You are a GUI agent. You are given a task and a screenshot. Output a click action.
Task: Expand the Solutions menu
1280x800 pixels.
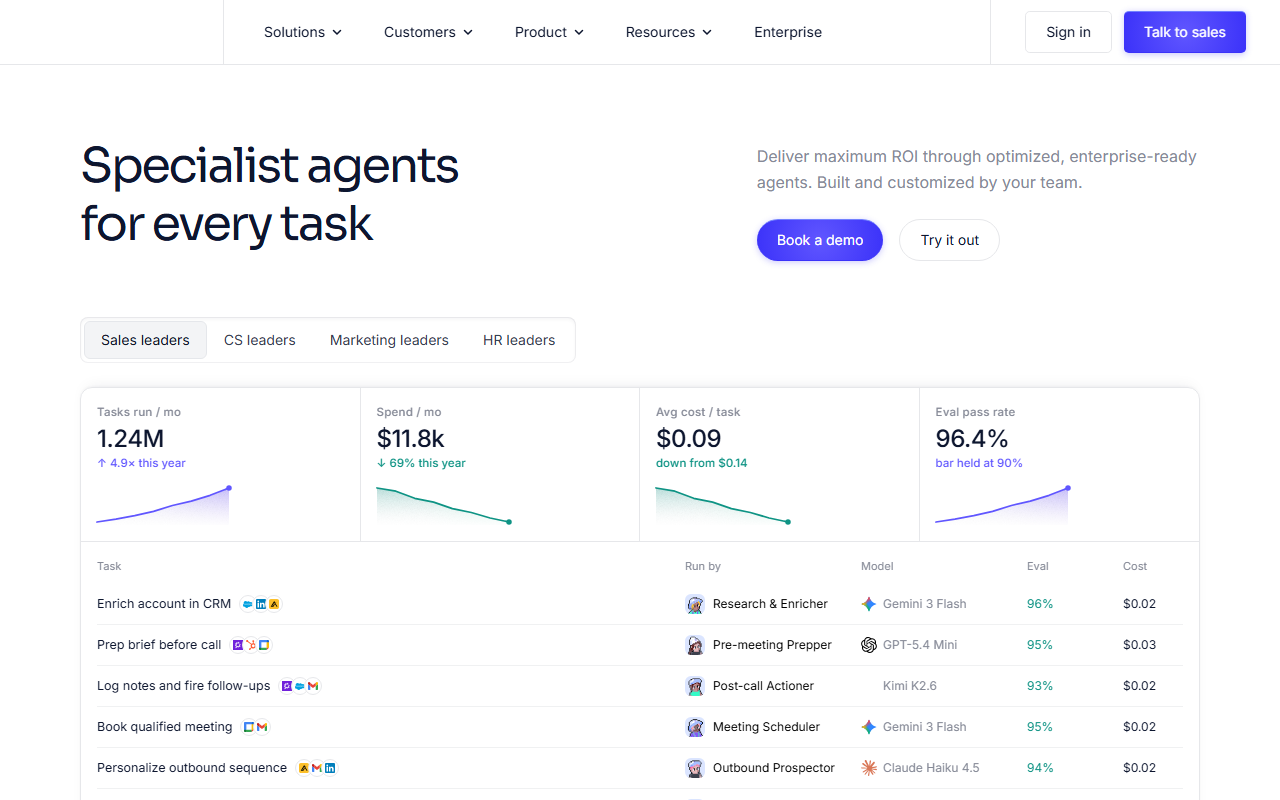303,32
